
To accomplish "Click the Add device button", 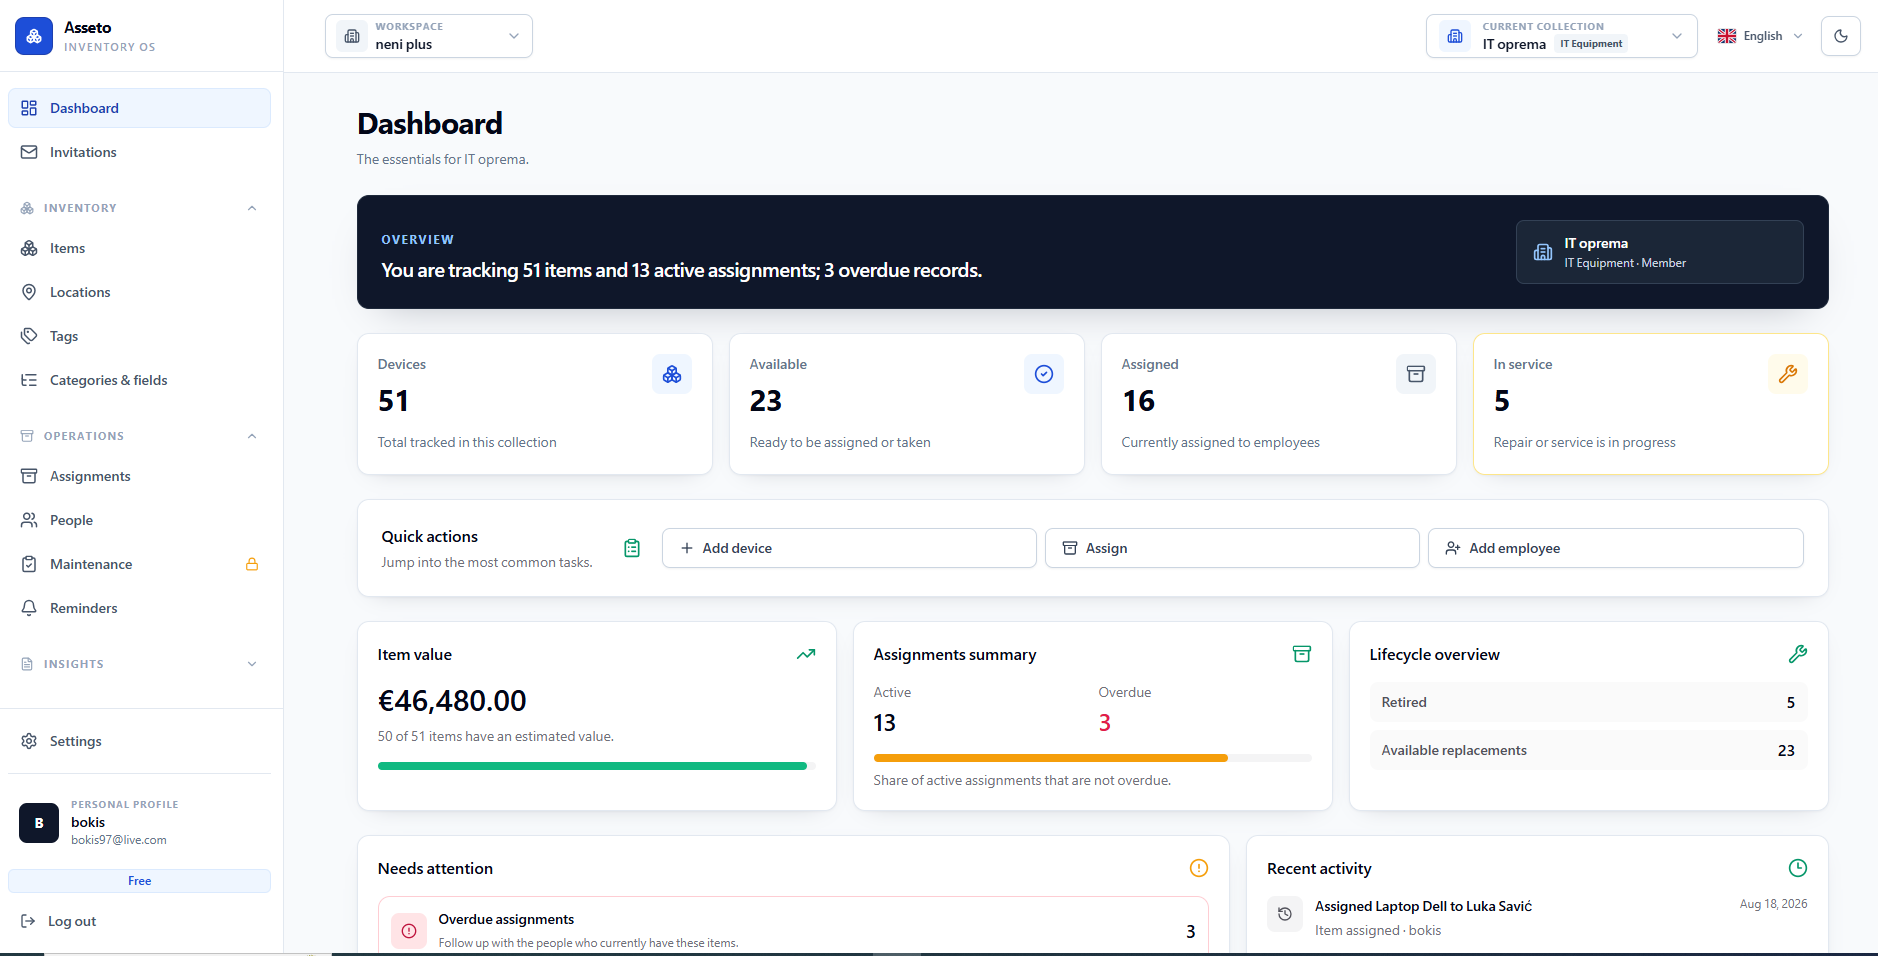I will [x=849, y=548].
